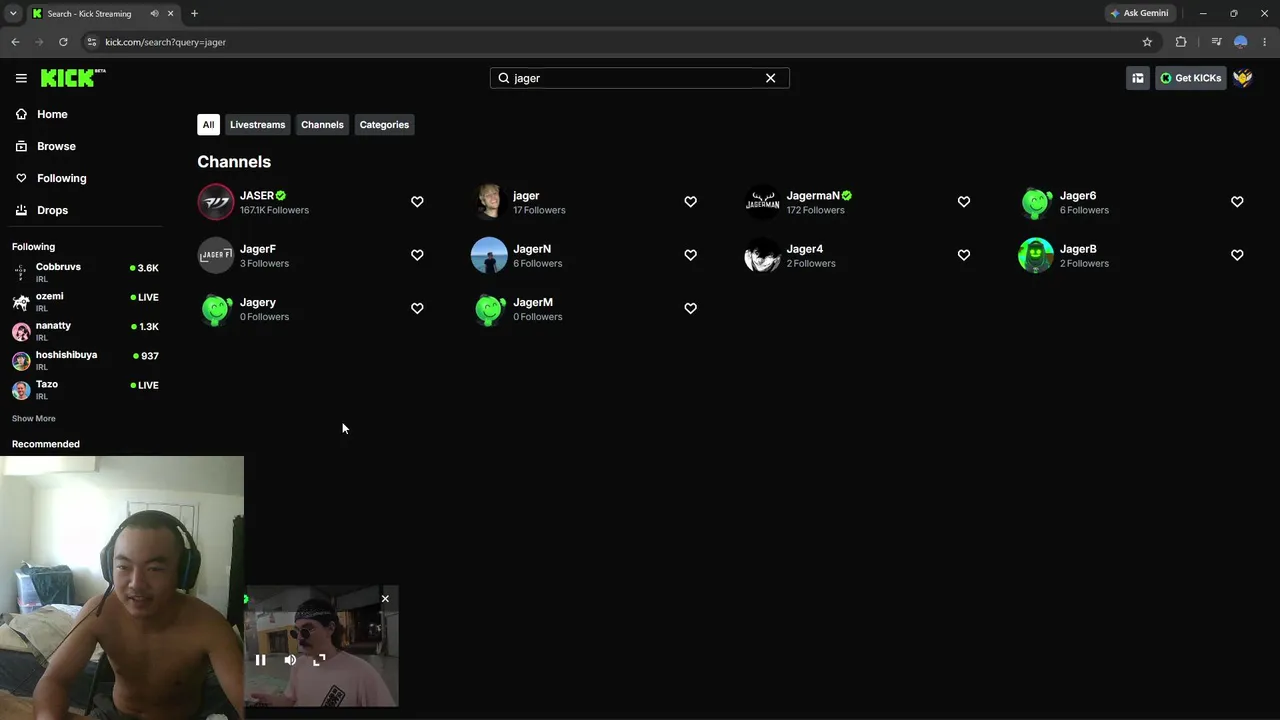1280x720 pixels.
Task: Open Tazo followed channel
Action: [85, 389]
